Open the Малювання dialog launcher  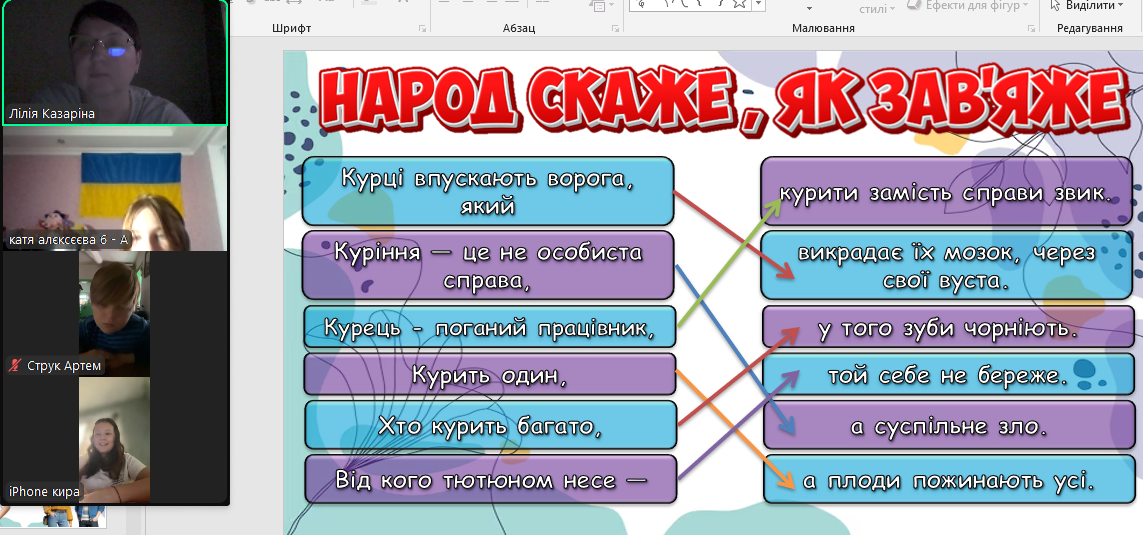pos(1031,28)
